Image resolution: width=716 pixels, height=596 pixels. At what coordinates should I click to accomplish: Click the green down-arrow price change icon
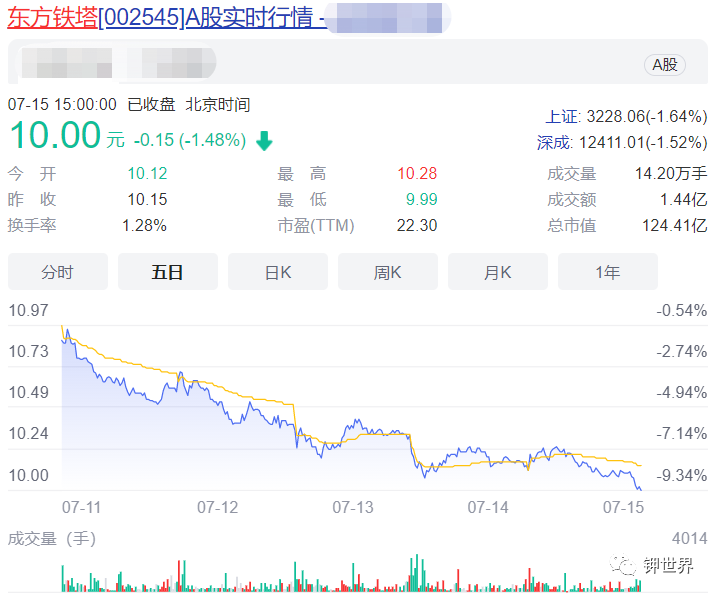(x=264, y=141)
